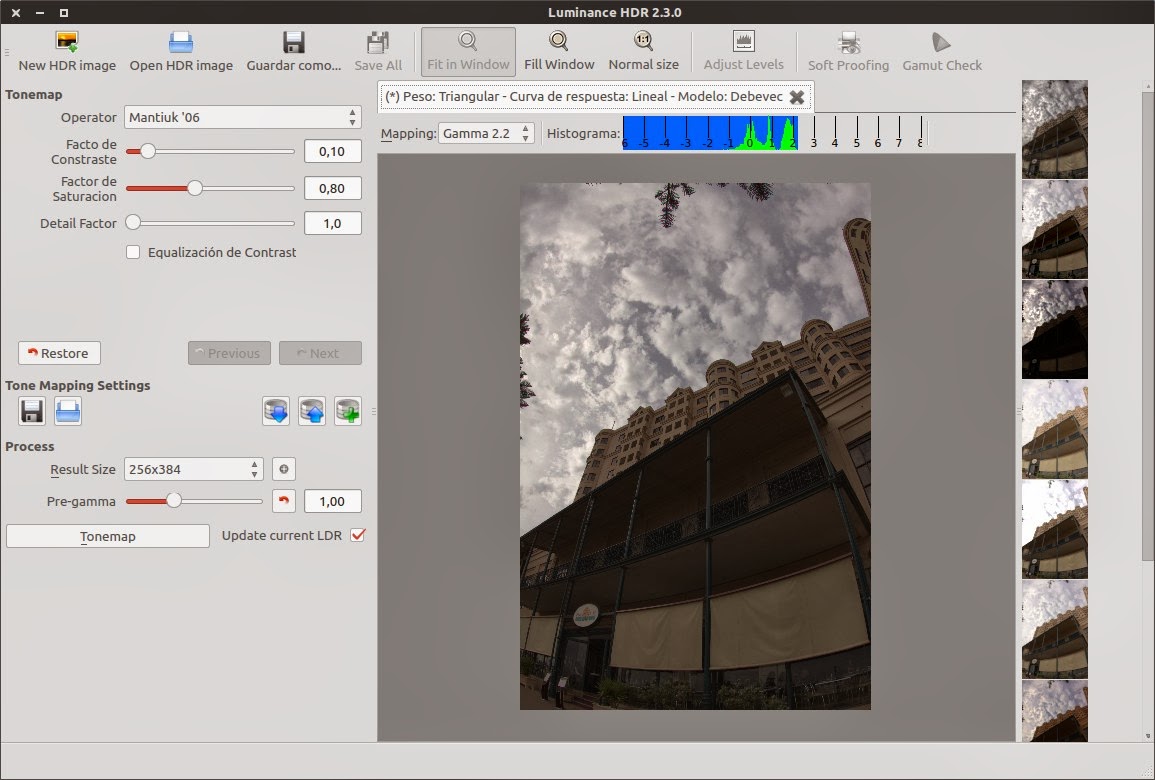Uncheck Update current LDR

click(357, 535)
